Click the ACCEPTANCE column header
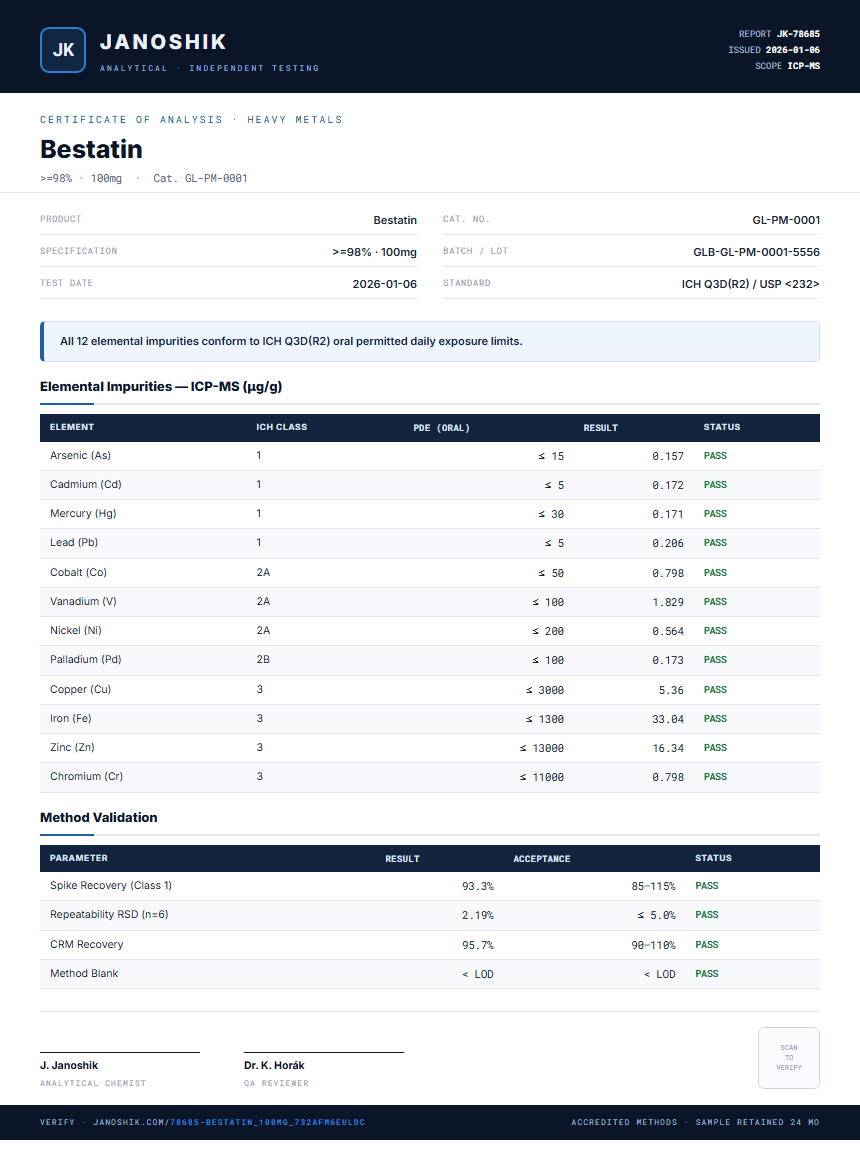The height and width of the screenshot is (1168, 860). [541, 859]
